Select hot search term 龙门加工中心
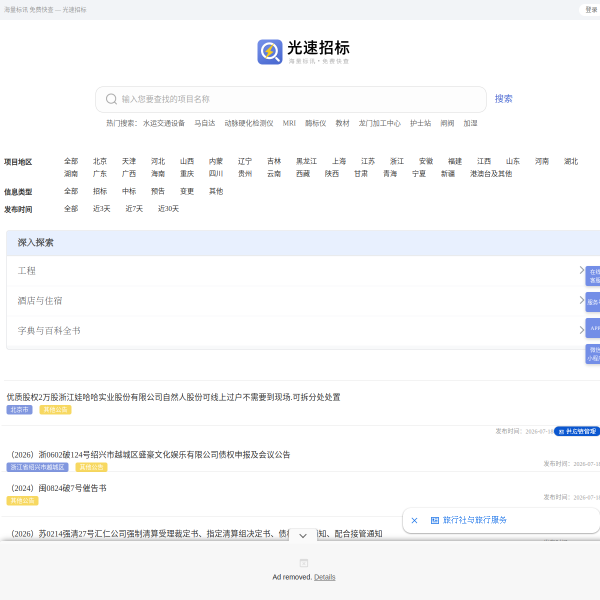 click(379, 123)
